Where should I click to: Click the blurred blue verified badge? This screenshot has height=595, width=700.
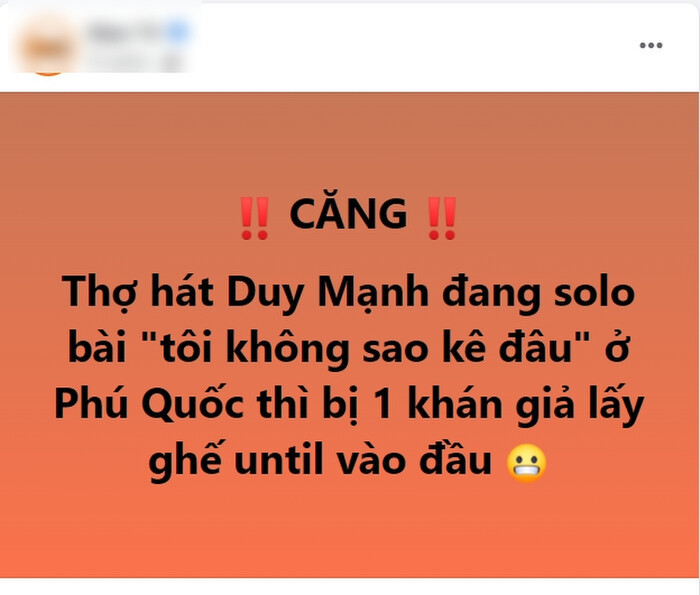click(x=178, y=32)
